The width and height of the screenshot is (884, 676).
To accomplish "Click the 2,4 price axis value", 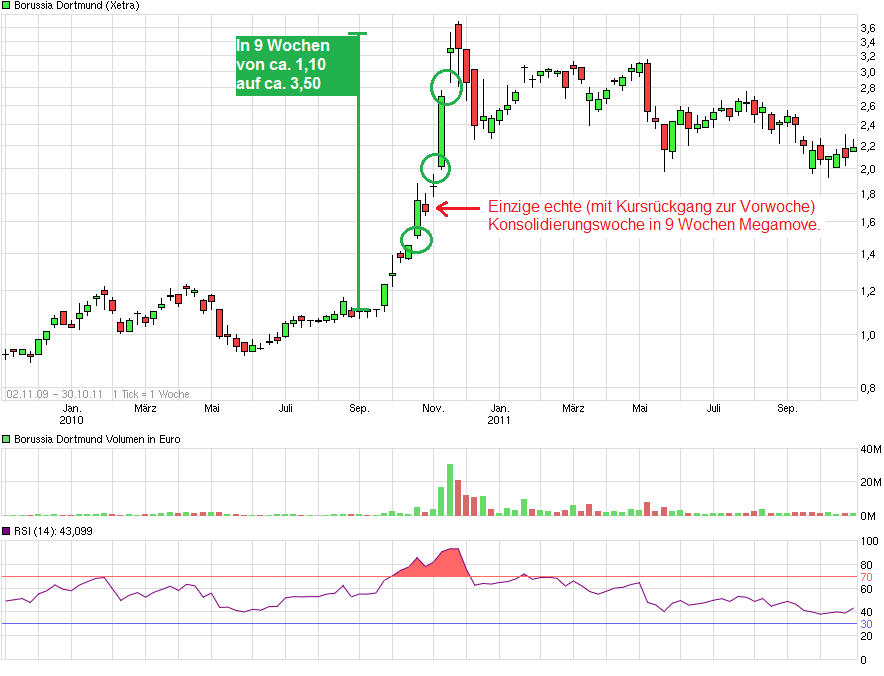I will tap(868, 125).
